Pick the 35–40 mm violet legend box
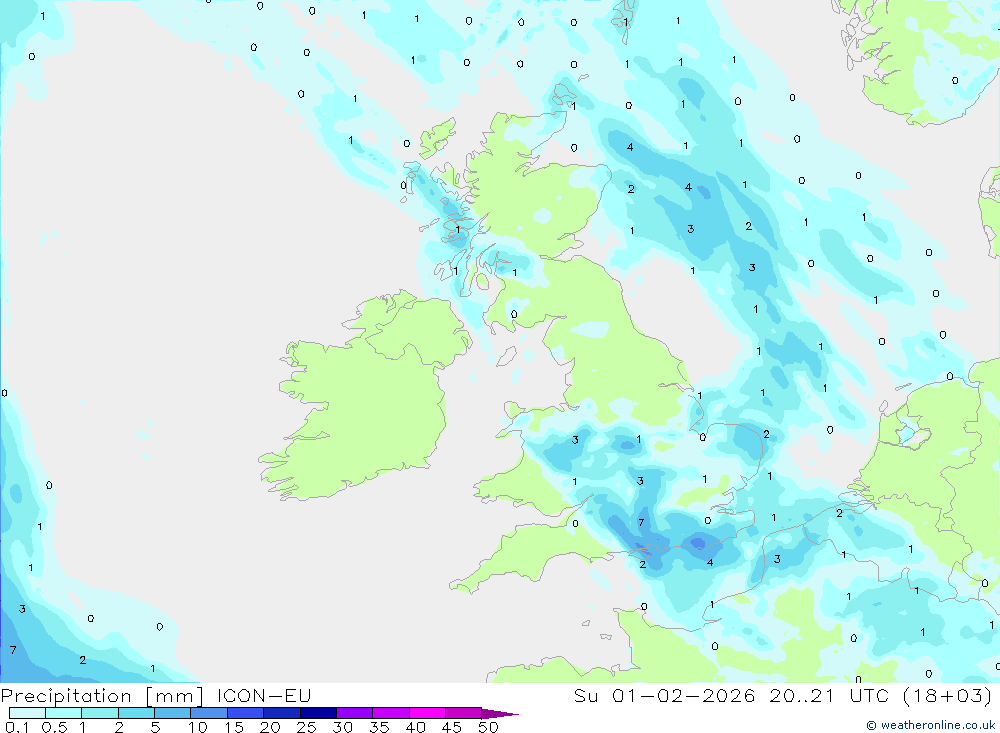The width and height of the screenshot is (1000, 733). 391,713
